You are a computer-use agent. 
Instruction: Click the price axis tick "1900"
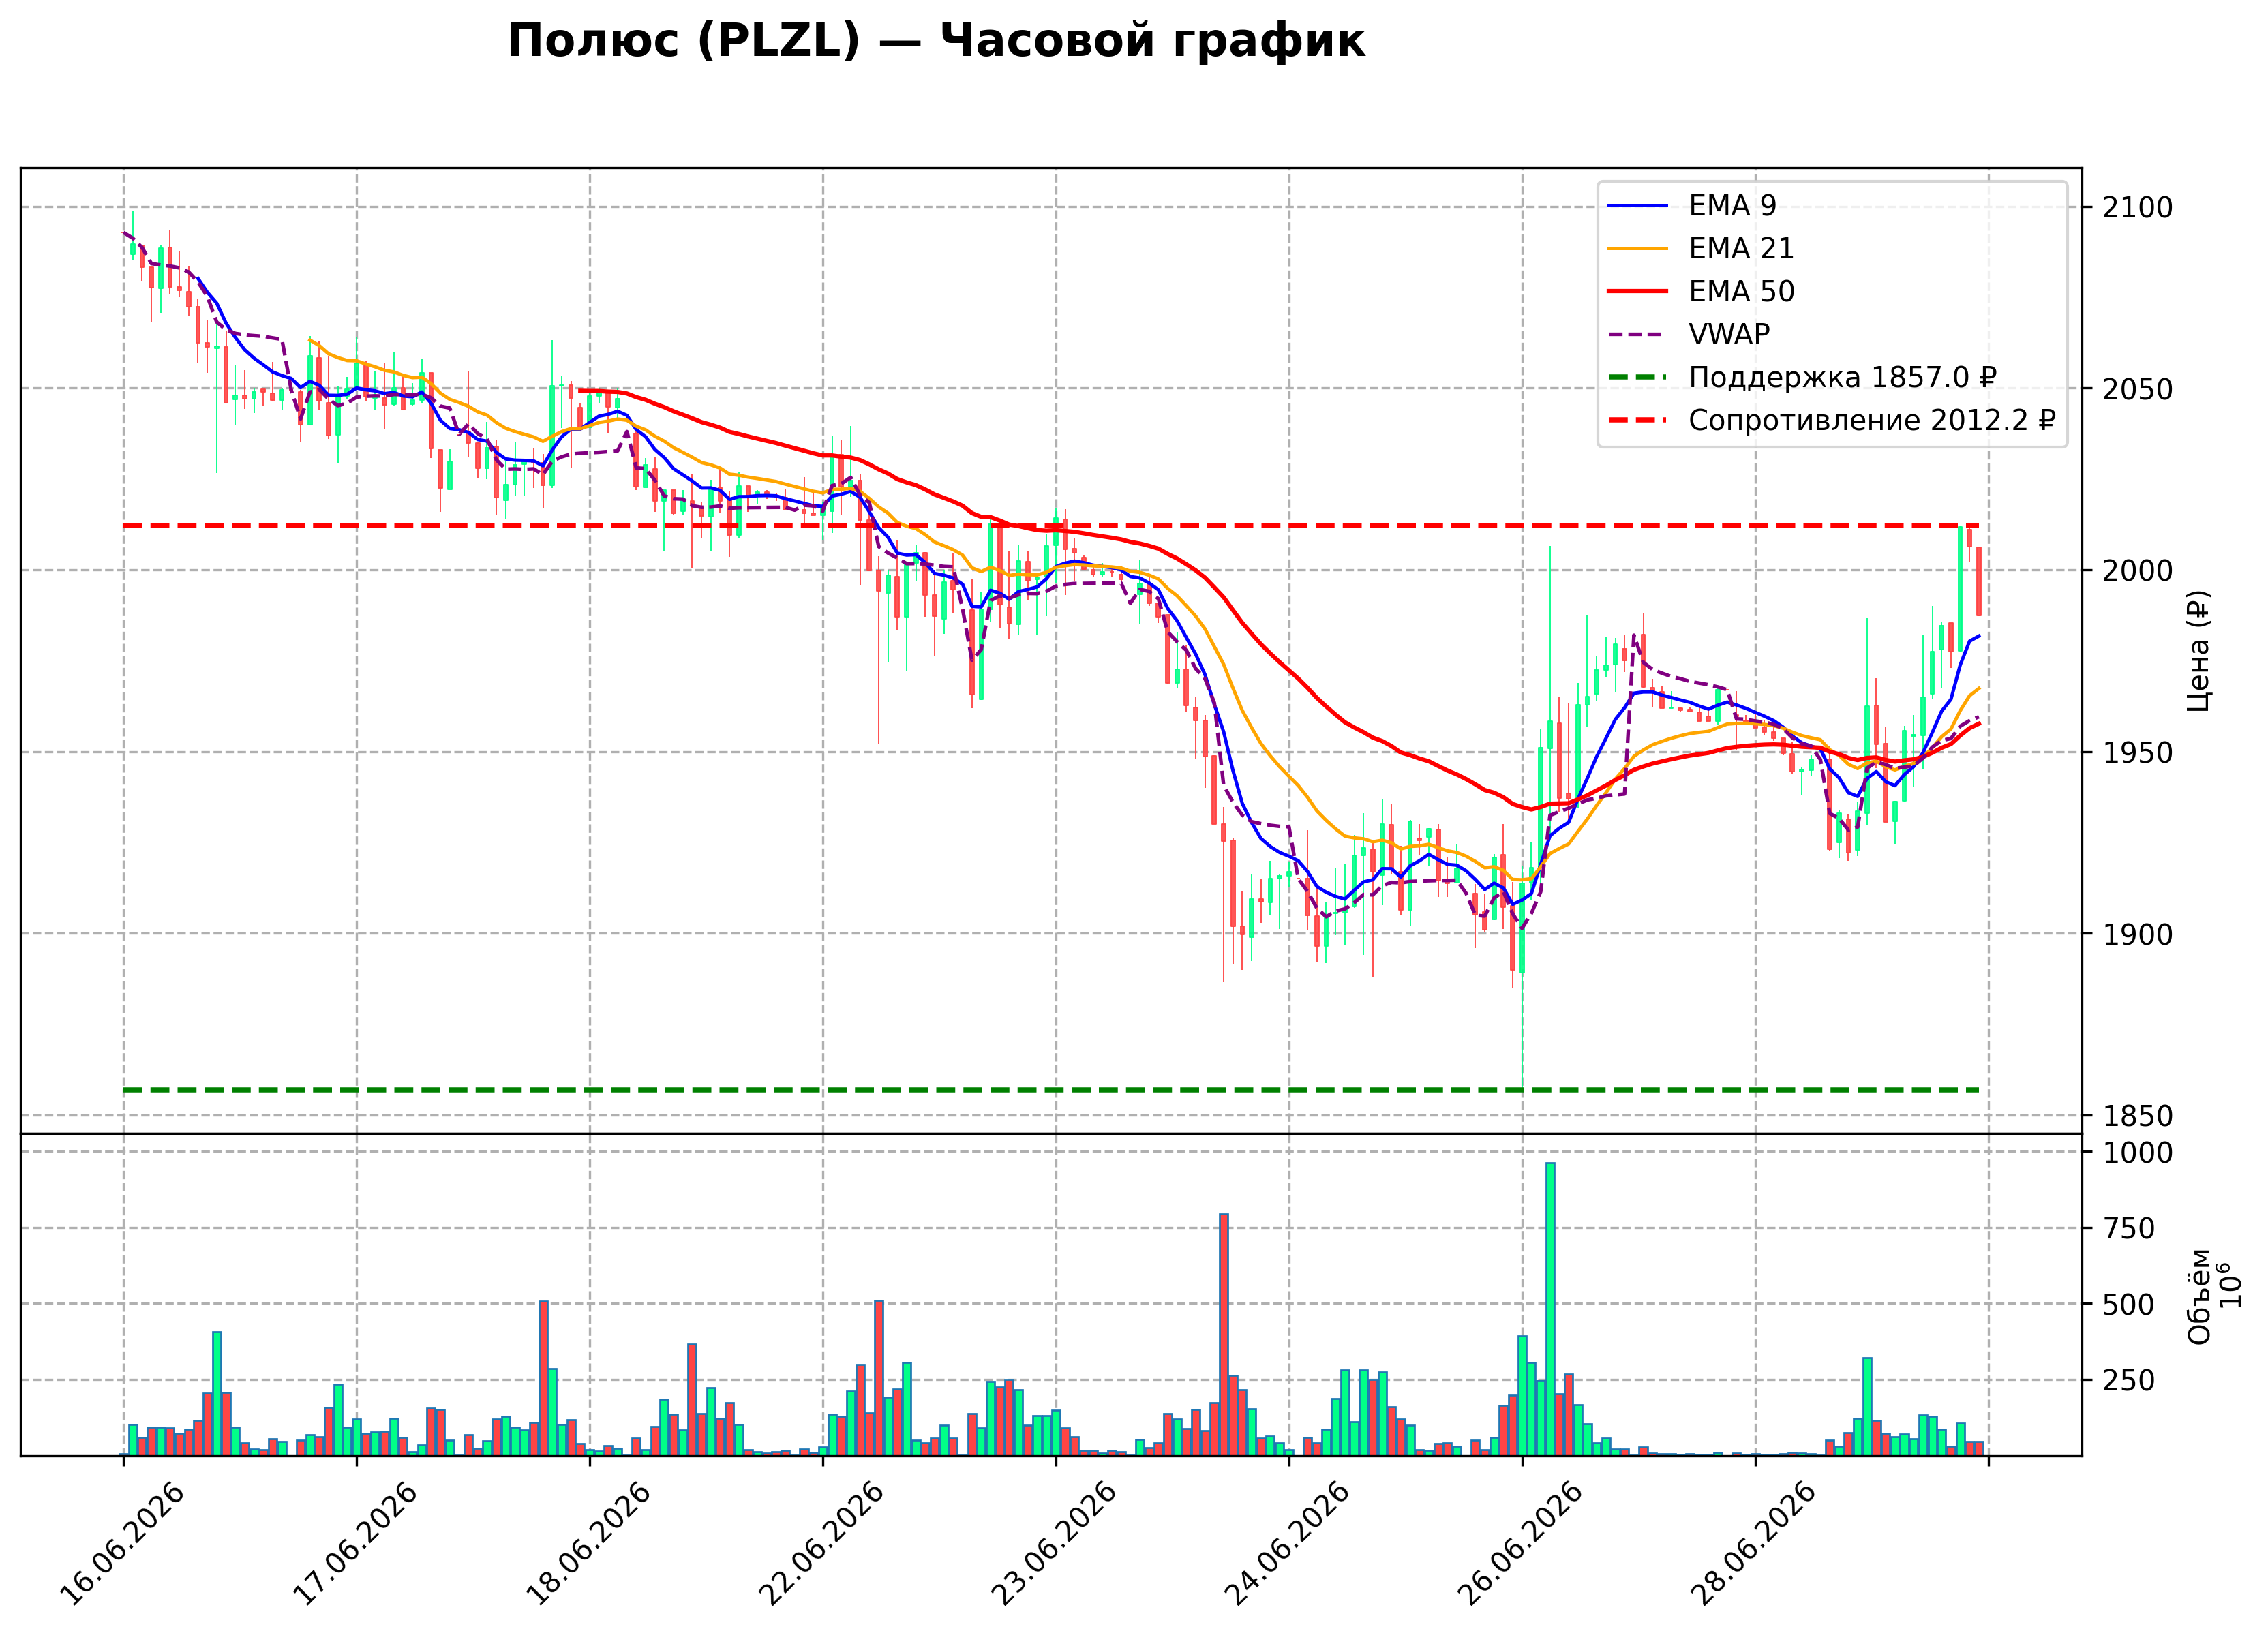2137,935
